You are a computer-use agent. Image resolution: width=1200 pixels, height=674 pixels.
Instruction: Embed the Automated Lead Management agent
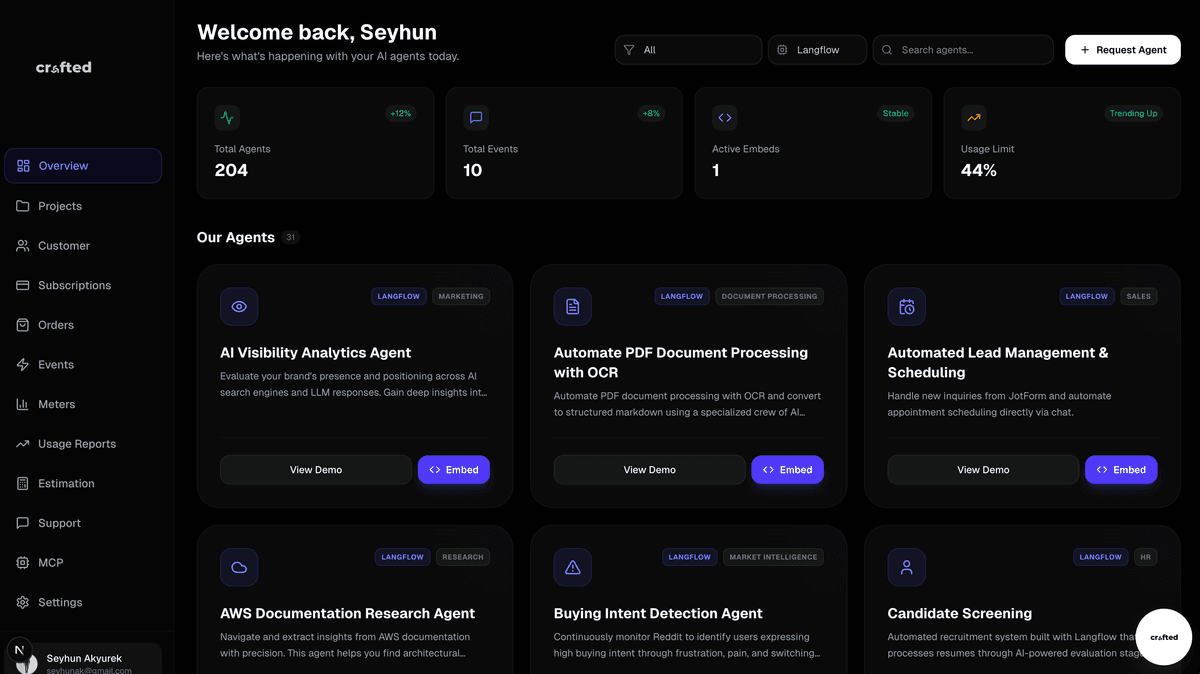[x=1120, y=470]
